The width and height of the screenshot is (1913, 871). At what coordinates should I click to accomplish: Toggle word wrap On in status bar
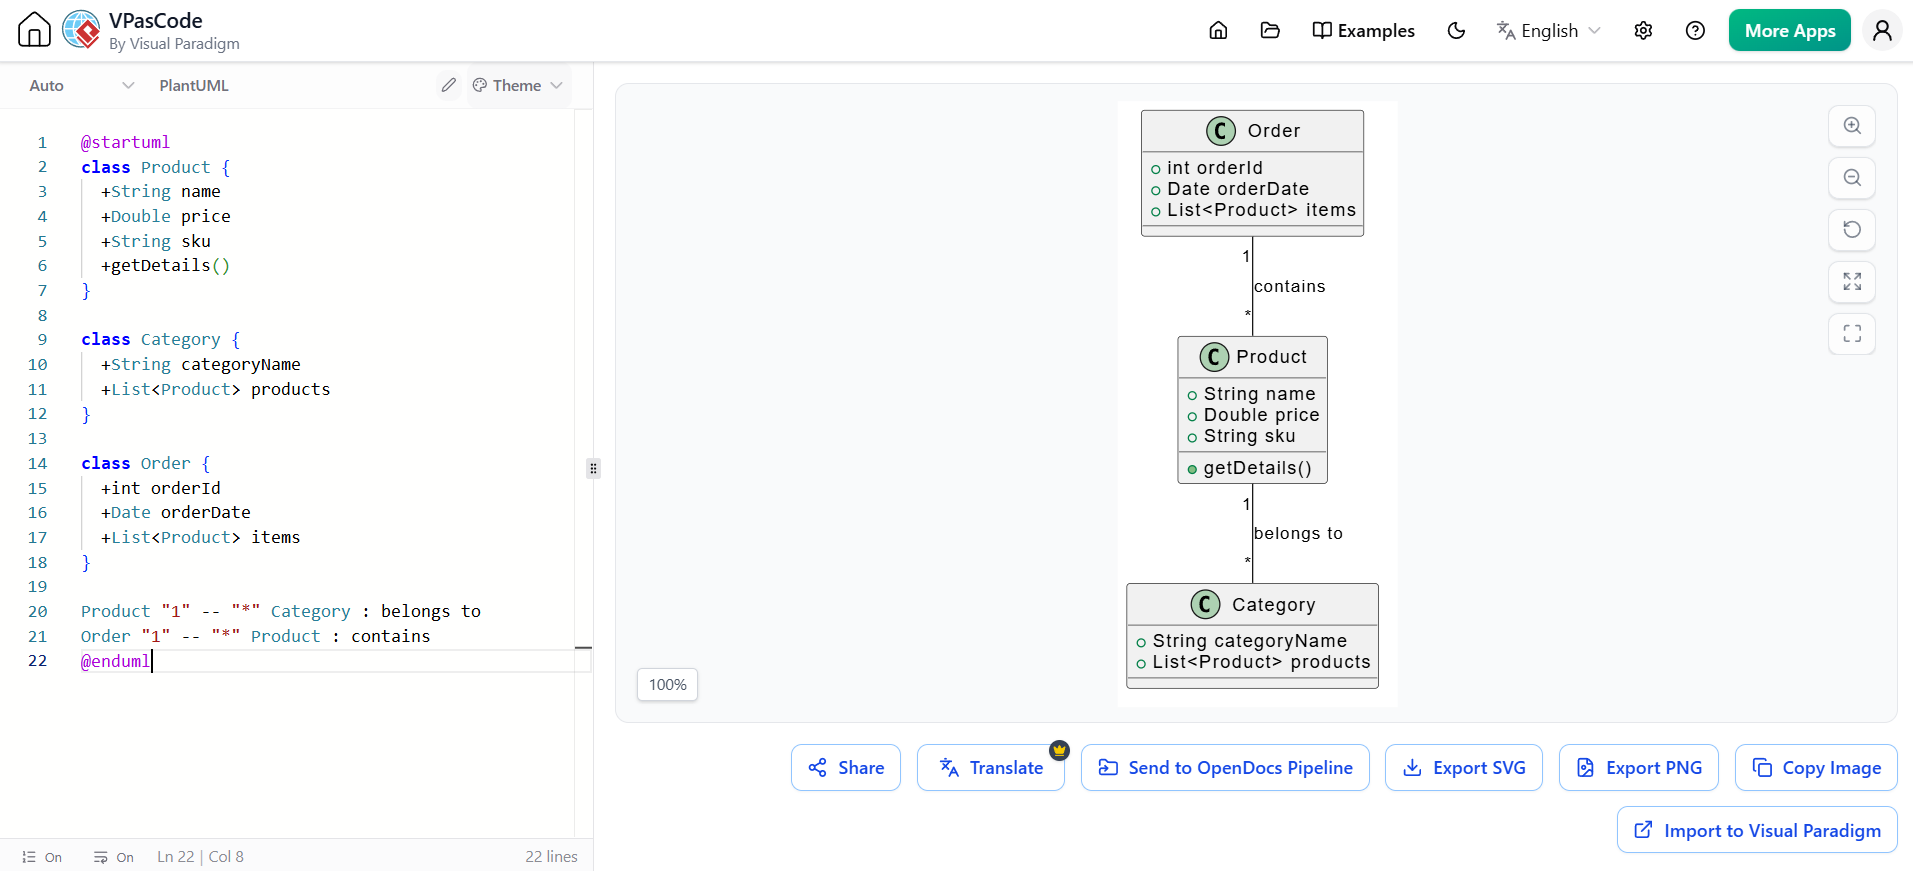point(114,857)
